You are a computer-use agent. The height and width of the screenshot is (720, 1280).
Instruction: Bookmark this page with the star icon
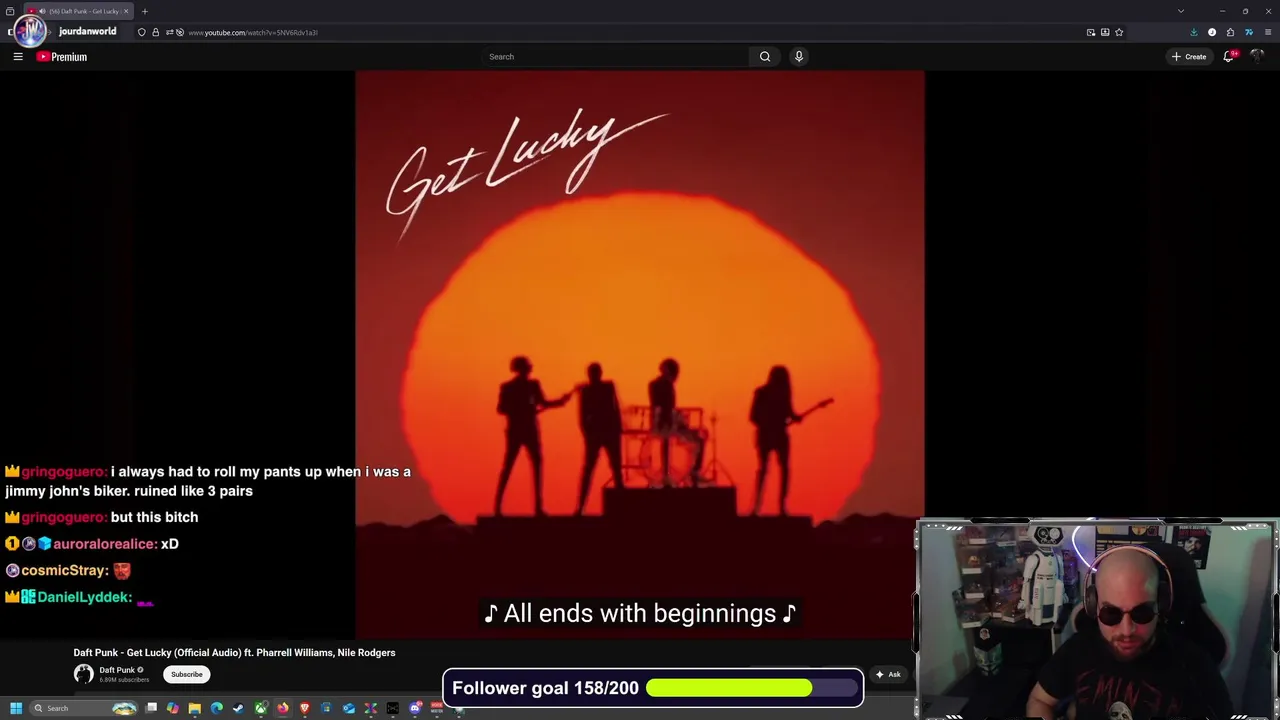point(1119,33)
